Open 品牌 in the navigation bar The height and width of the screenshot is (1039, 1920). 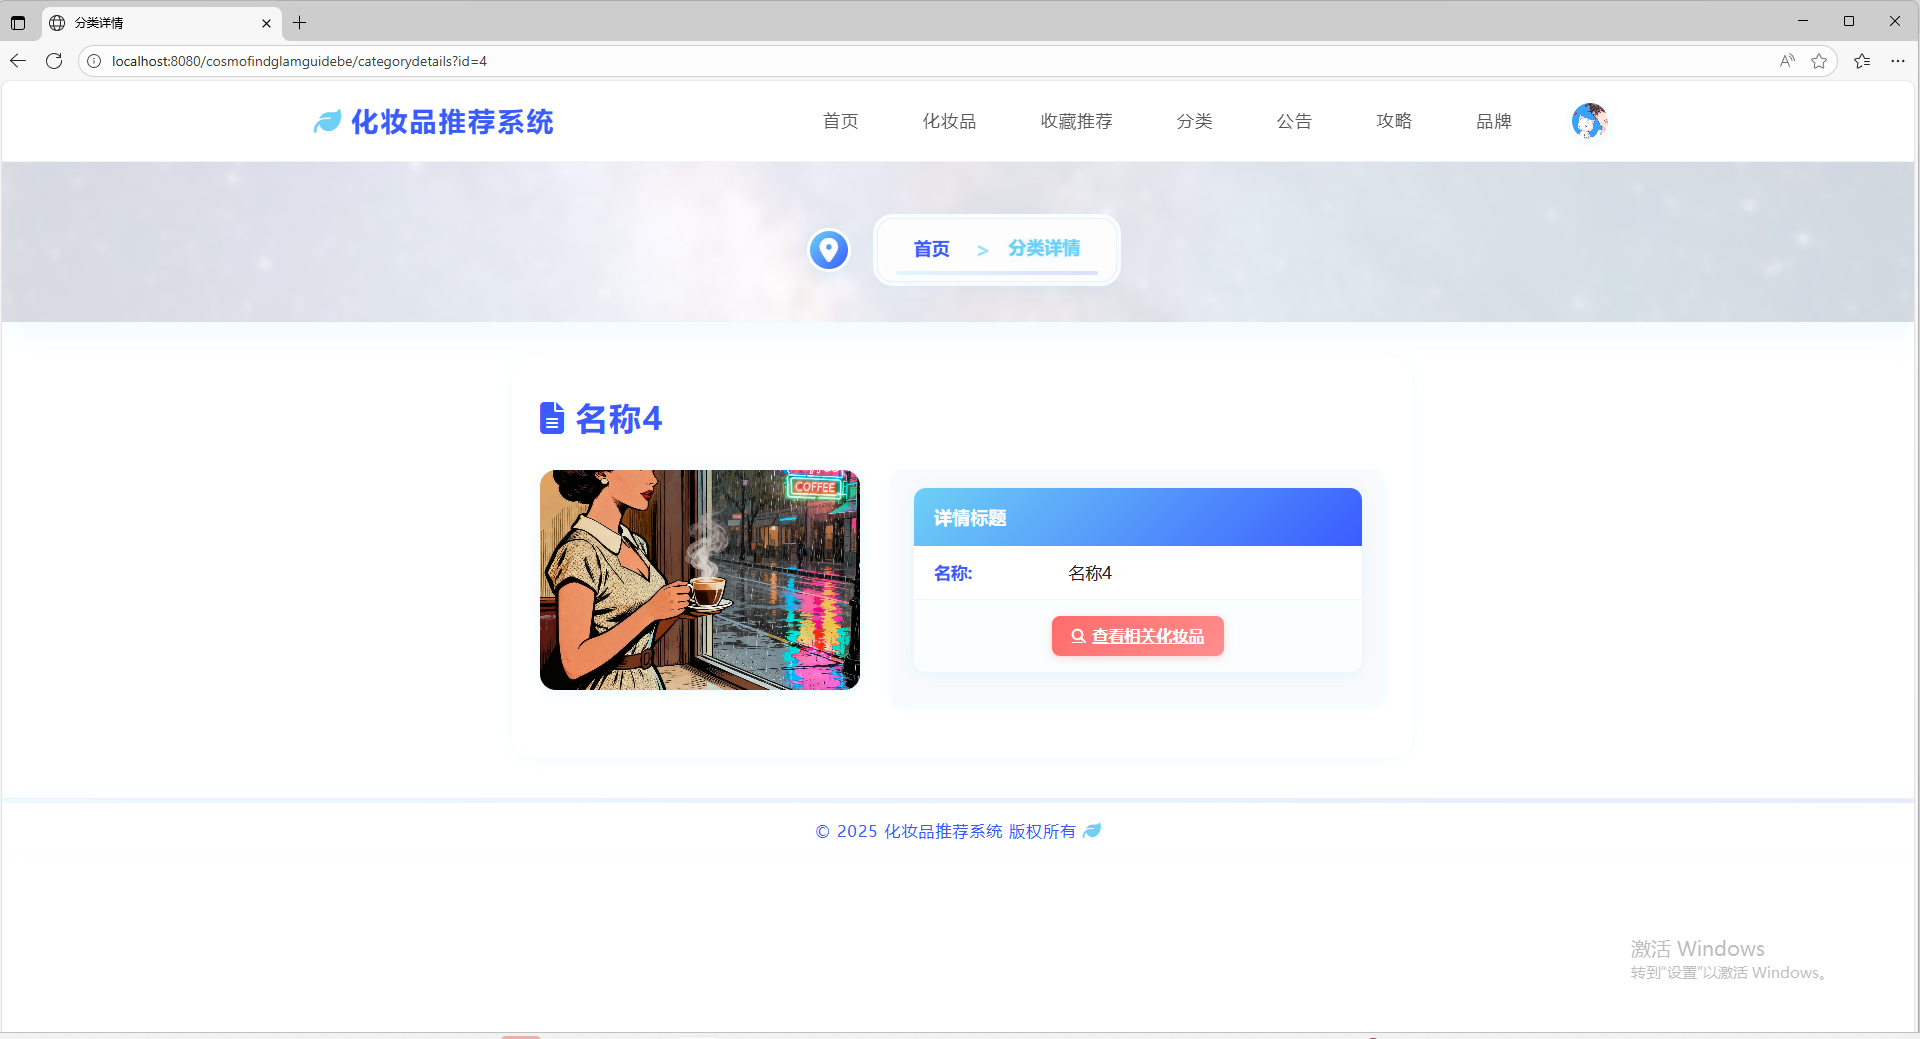point(1494,121)
